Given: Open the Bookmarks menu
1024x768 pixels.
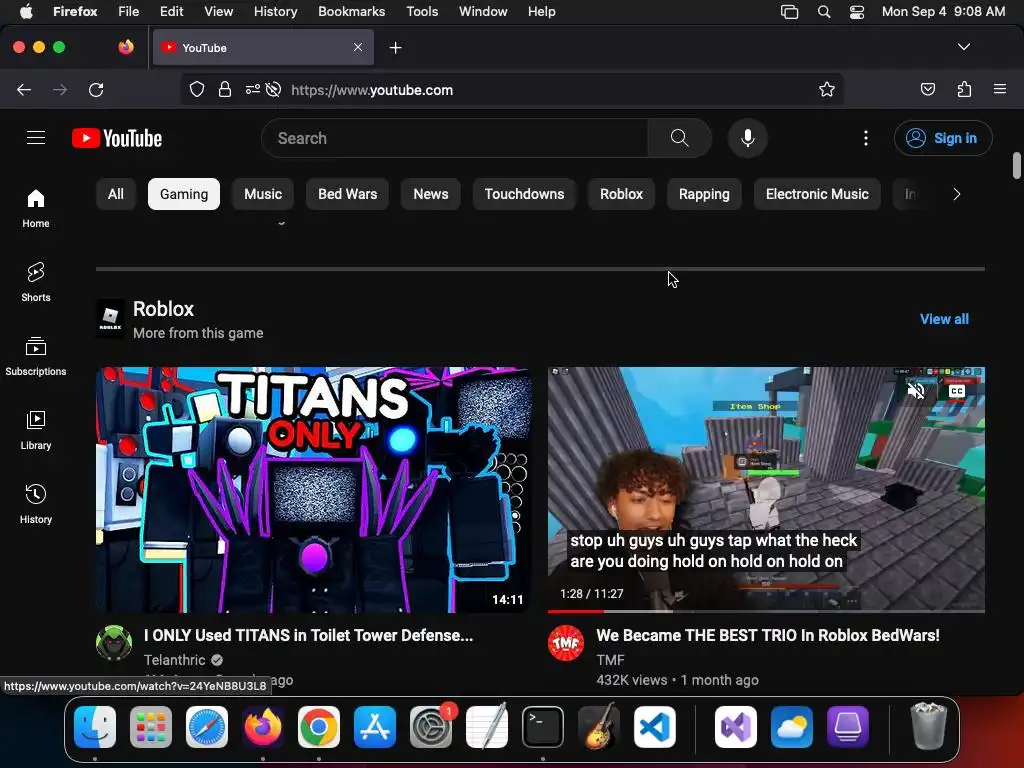Looking at the screenshot, I should click(x=351, y=12).
